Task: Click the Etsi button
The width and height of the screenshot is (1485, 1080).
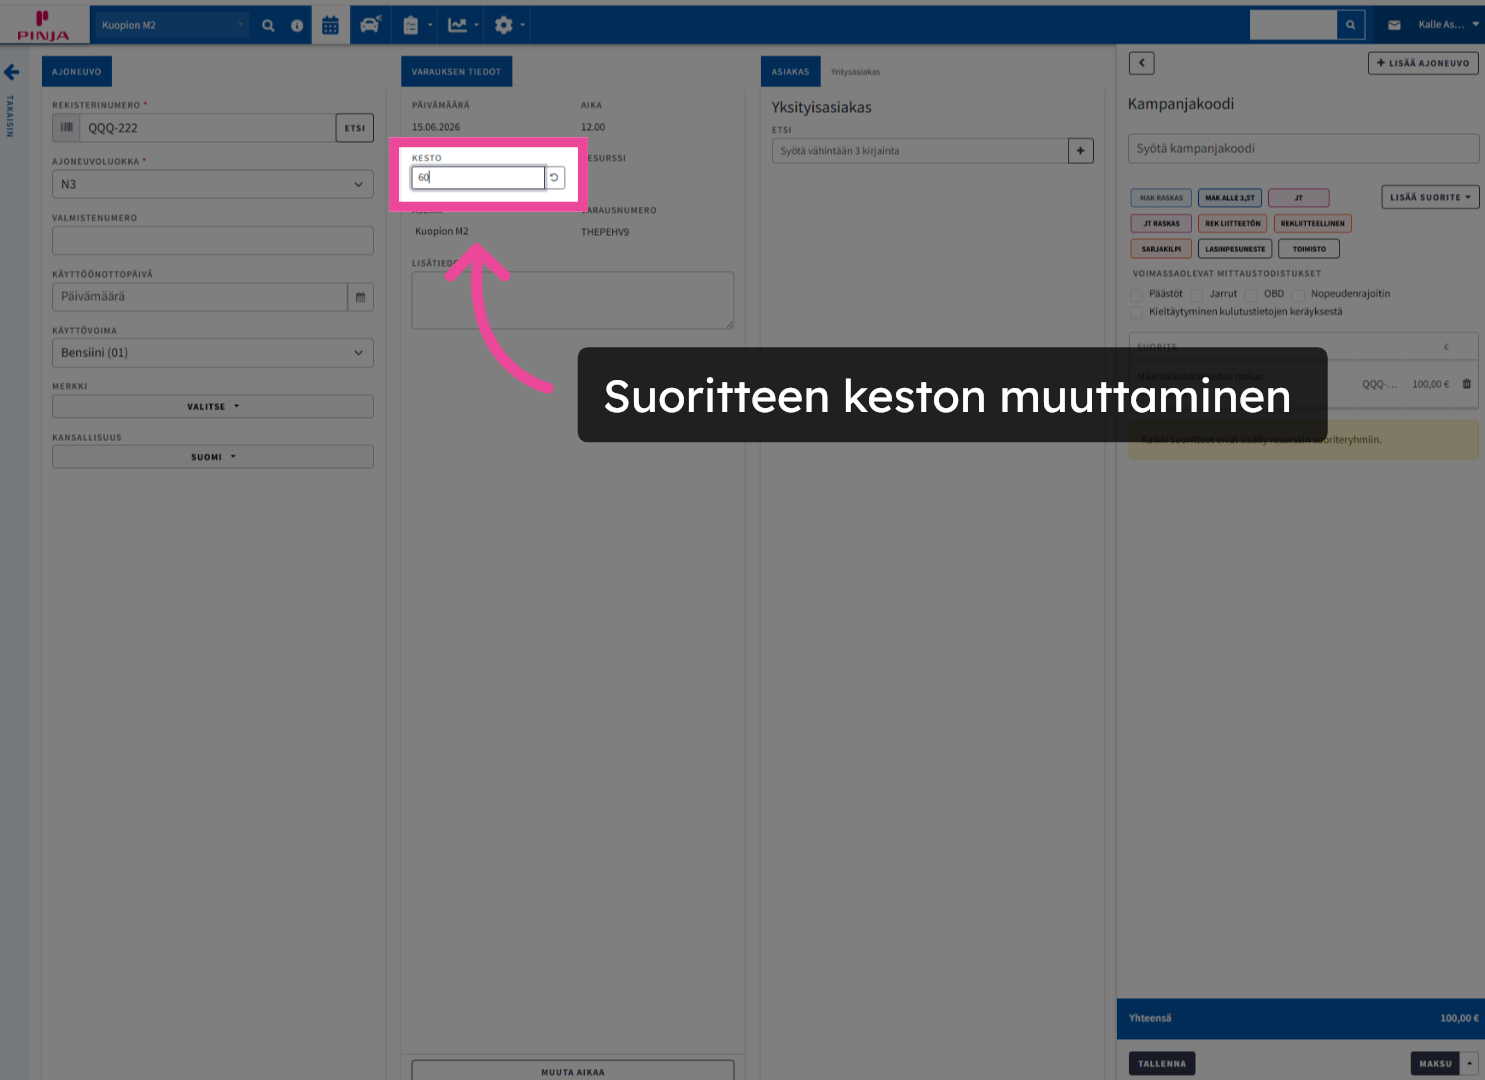Action: tap(354, 128)
